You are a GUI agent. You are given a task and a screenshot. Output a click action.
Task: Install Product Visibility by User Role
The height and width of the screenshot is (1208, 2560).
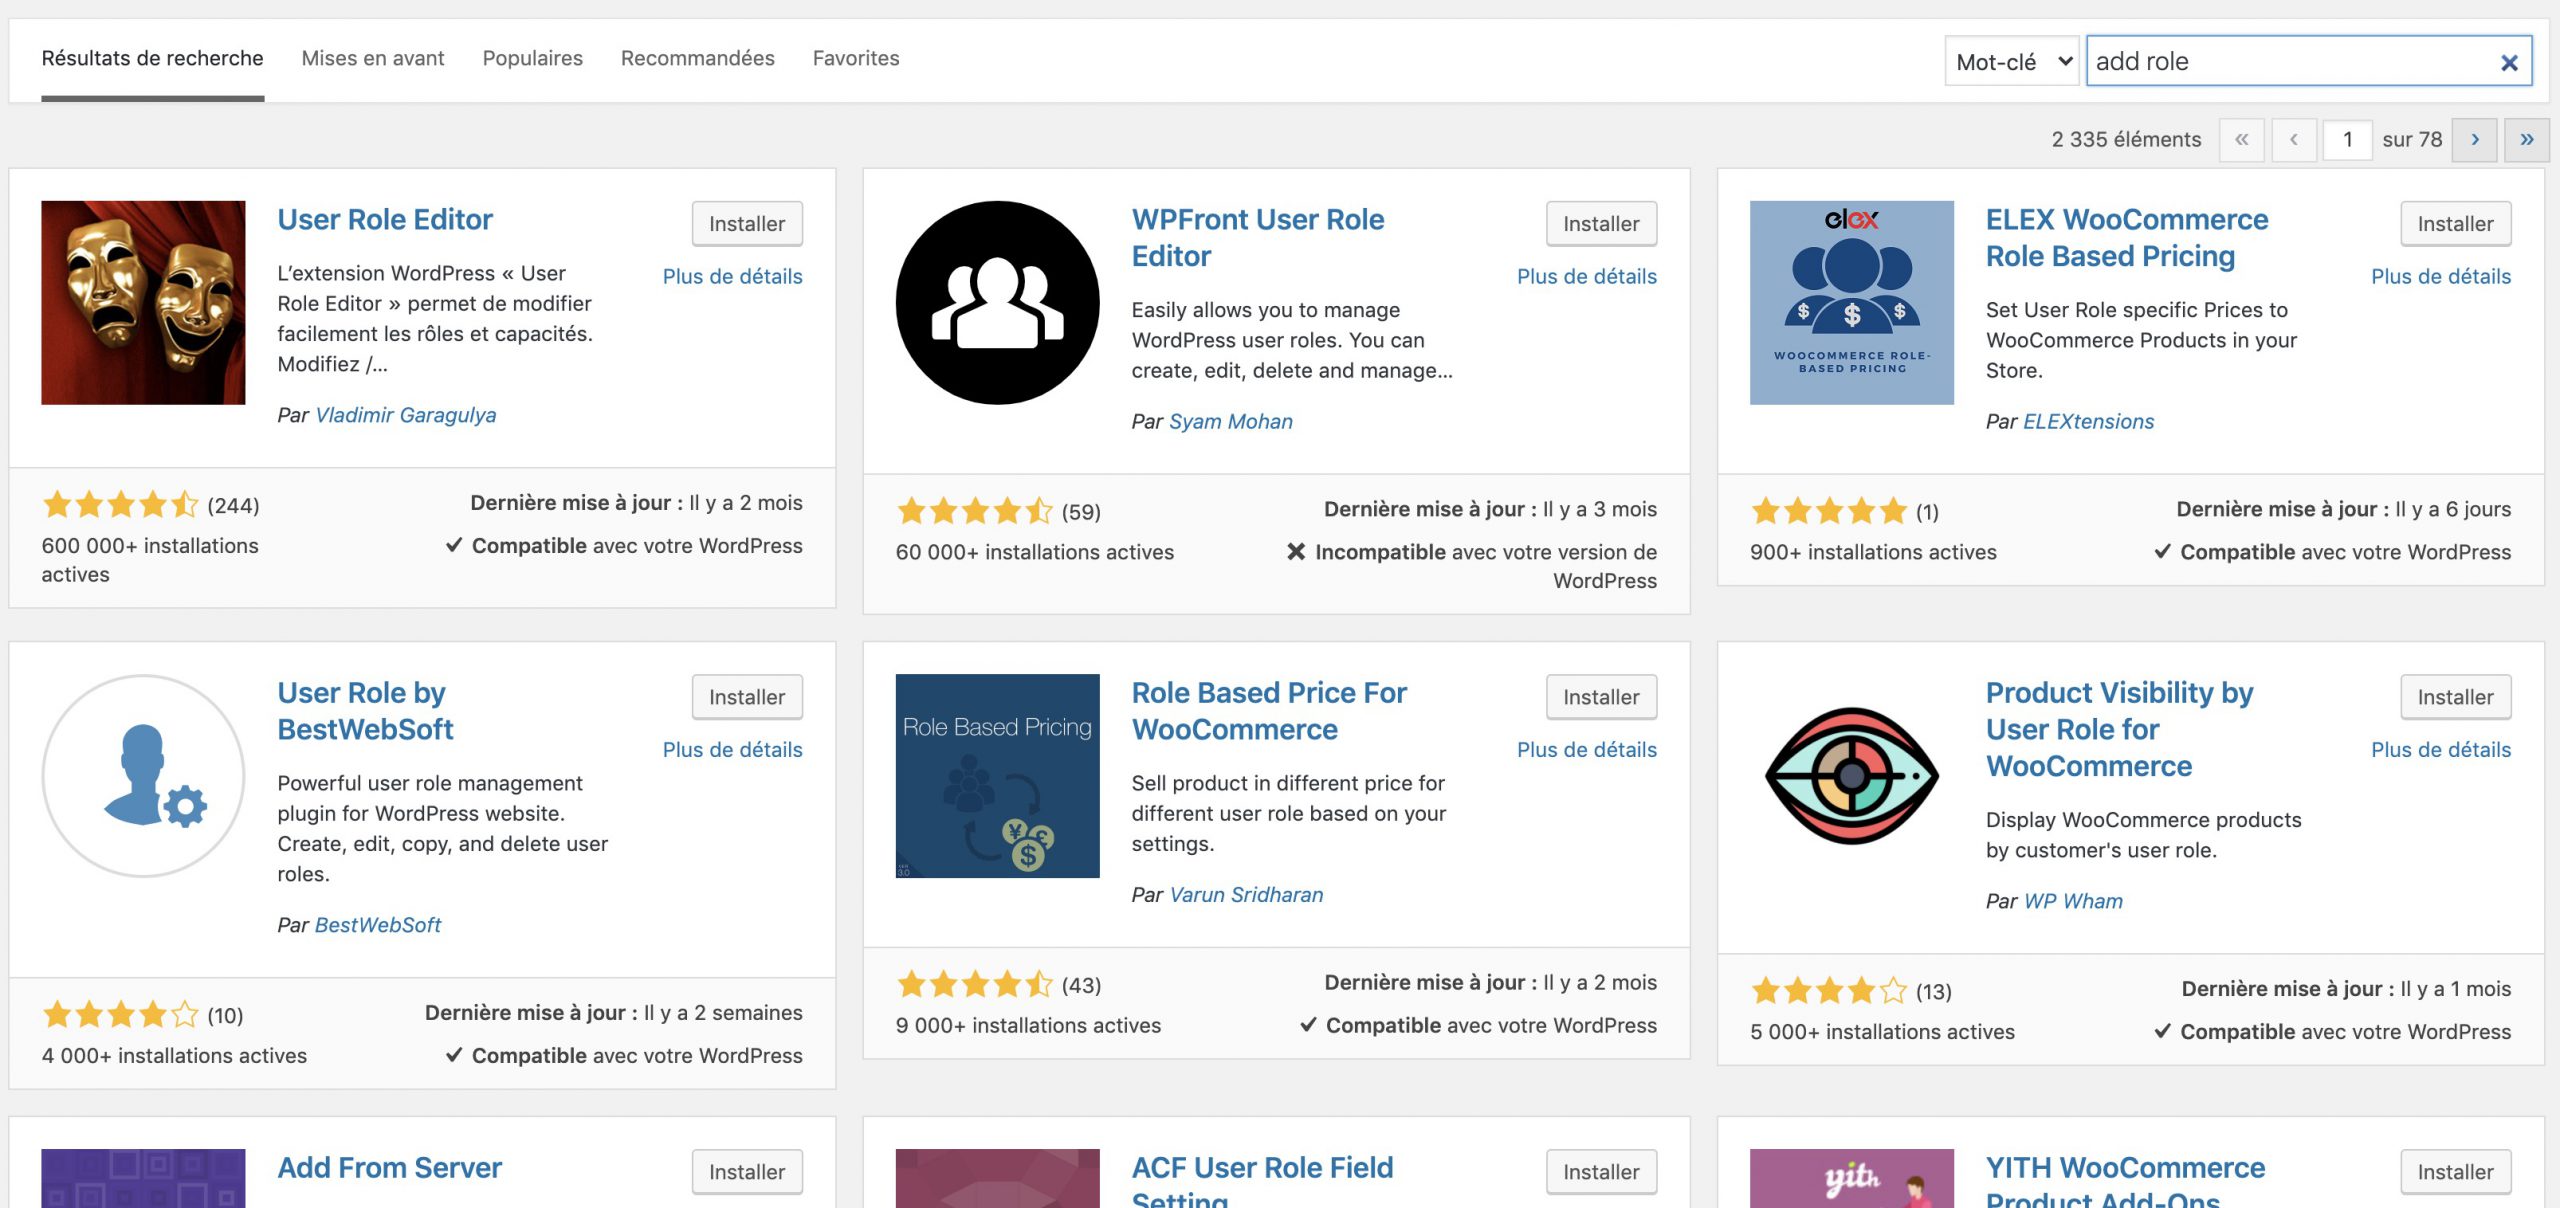point(2455,697)
